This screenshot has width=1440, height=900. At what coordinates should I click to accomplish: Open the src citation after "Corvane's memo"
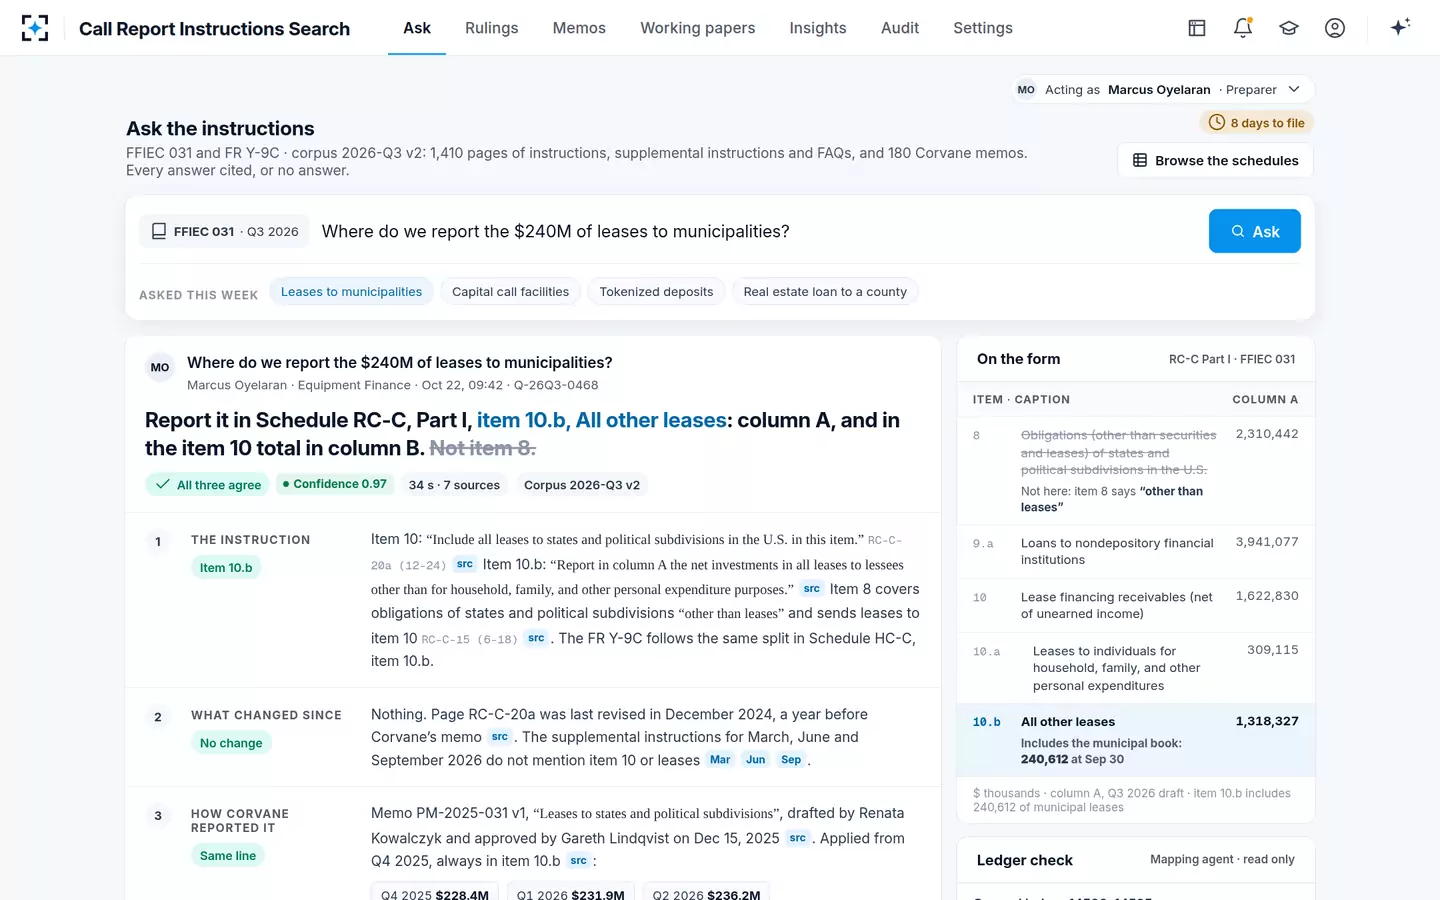click(x=500, y=737)
